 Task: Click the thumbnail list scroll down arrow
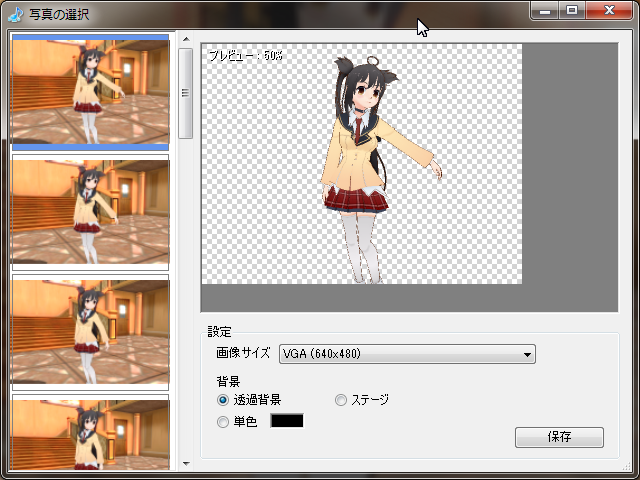[x=186, y=464]
